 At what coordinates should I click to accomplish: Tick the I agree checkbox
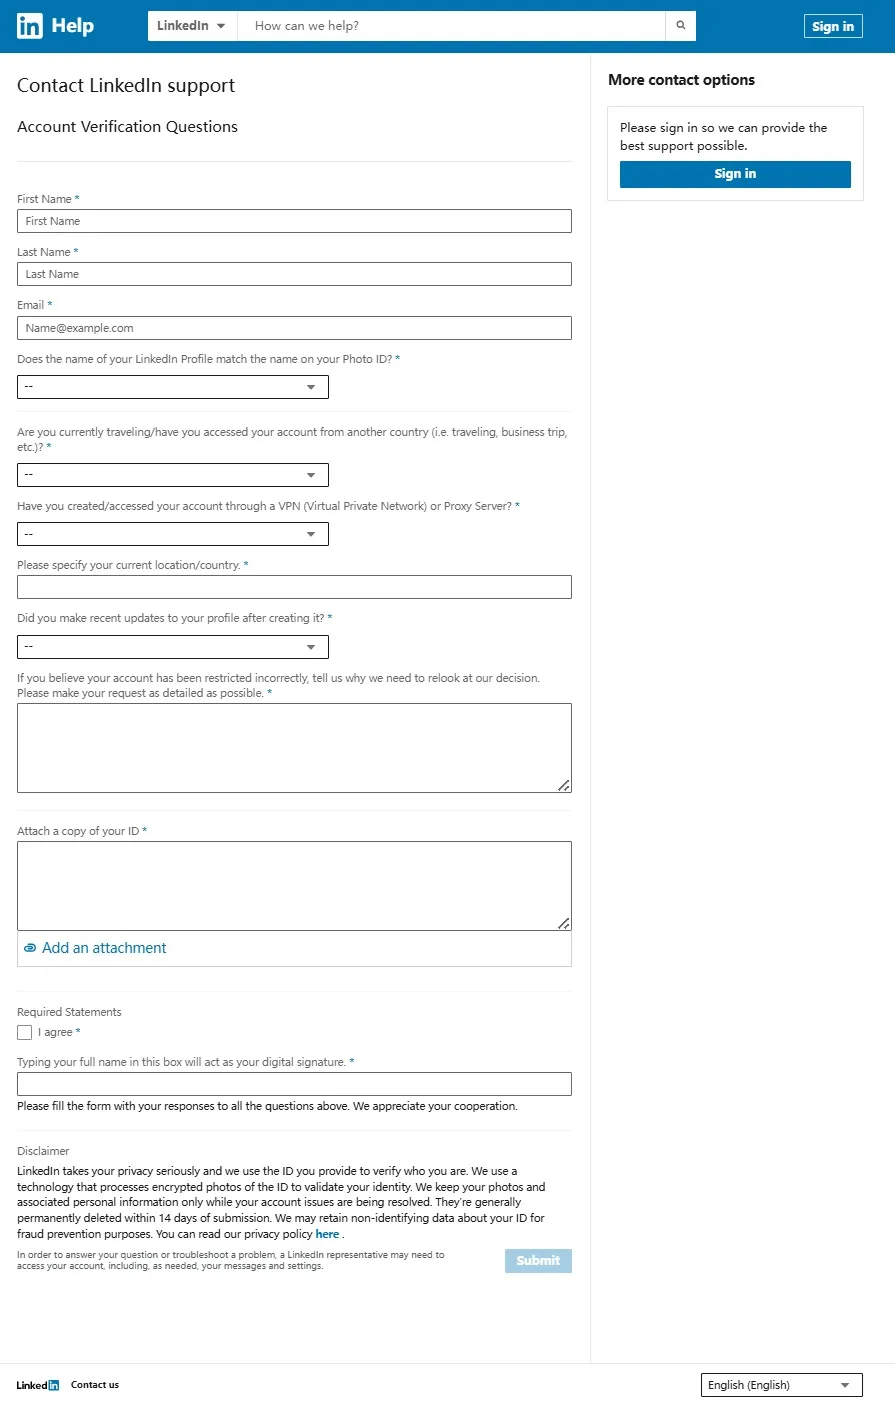click(x=25, y=1033)
